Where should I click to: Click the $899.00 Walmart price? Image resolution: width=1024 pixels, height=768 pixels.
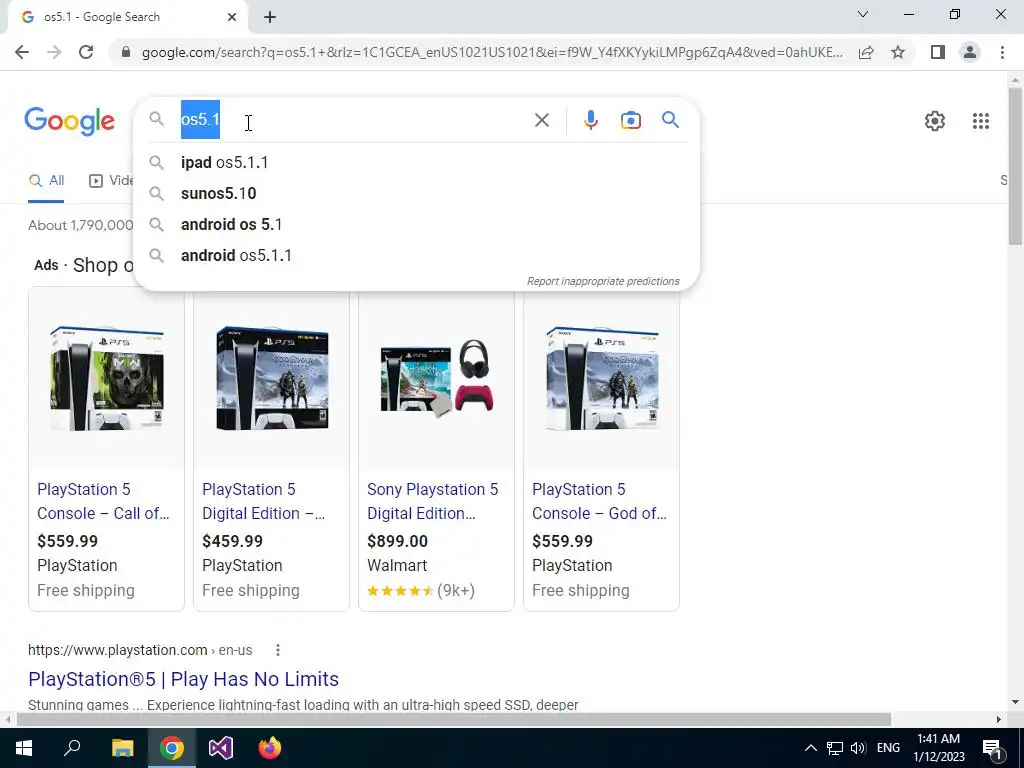click(397, 541)
